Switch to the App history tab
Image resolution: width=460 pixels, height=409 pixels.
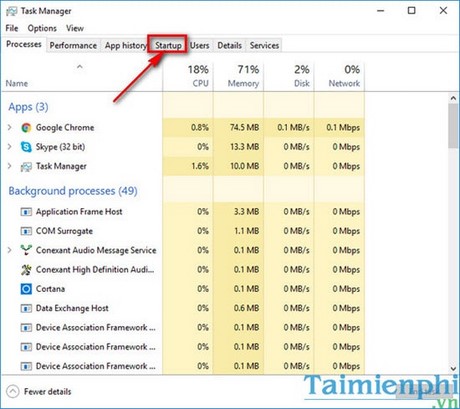[125, 45]
